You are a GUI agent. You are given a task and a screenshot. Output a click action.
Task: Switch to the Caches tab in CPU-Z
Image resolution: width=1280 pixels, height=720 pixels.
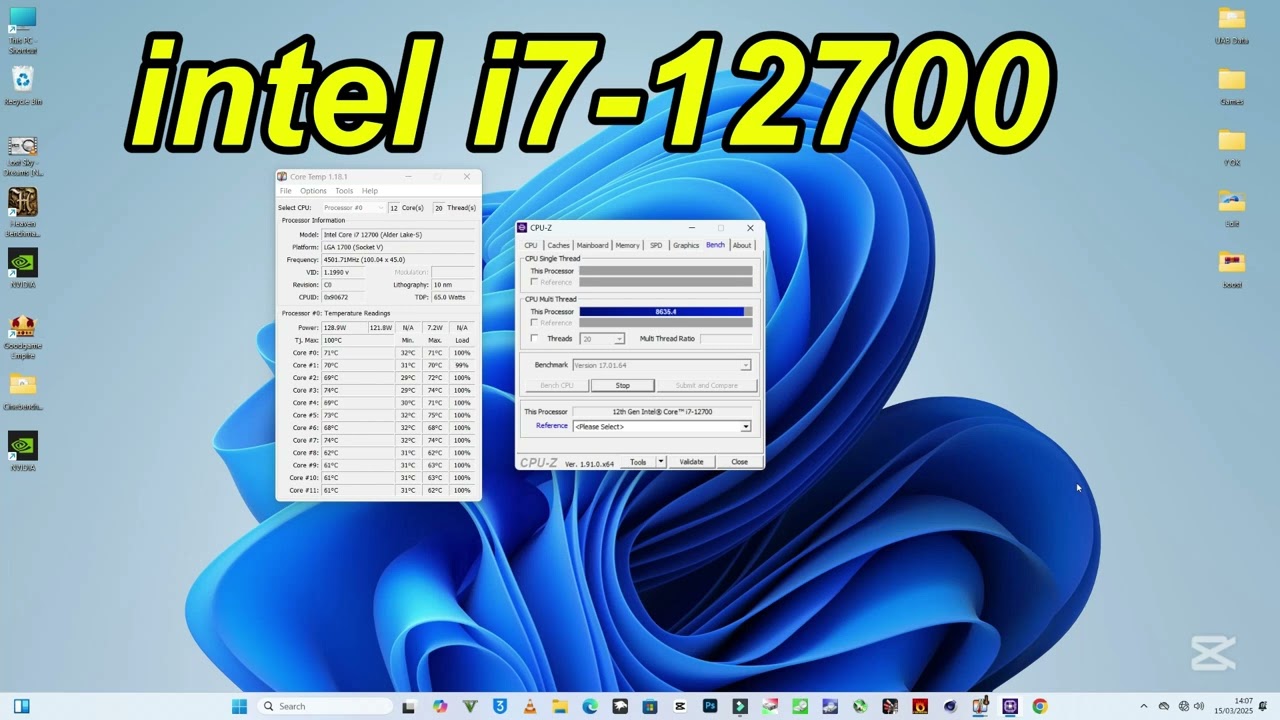click(x=558, y=245)
